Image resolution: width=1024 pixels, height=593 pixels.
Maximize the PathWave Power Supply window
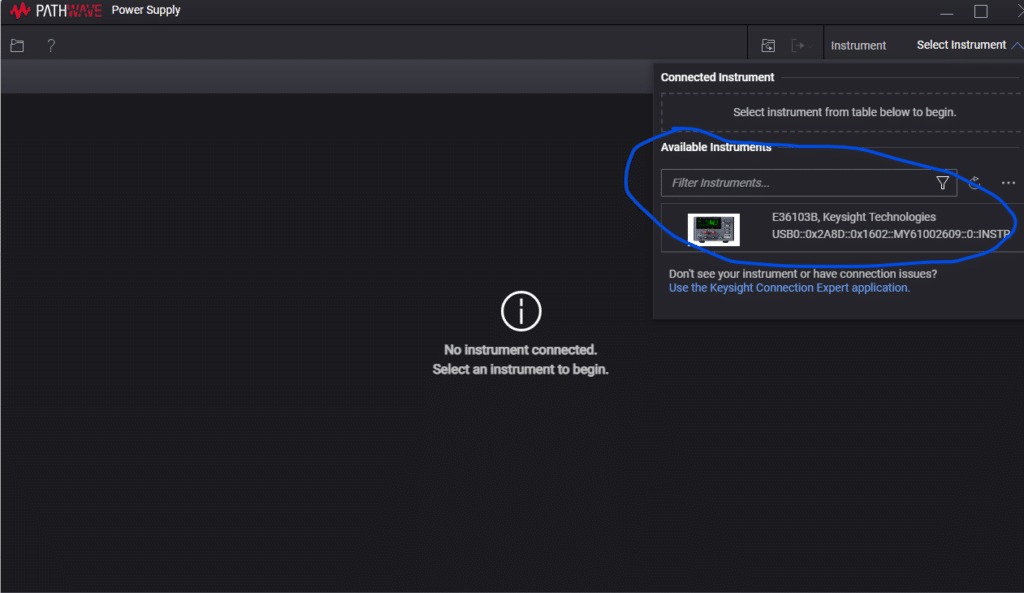point(981,12)
